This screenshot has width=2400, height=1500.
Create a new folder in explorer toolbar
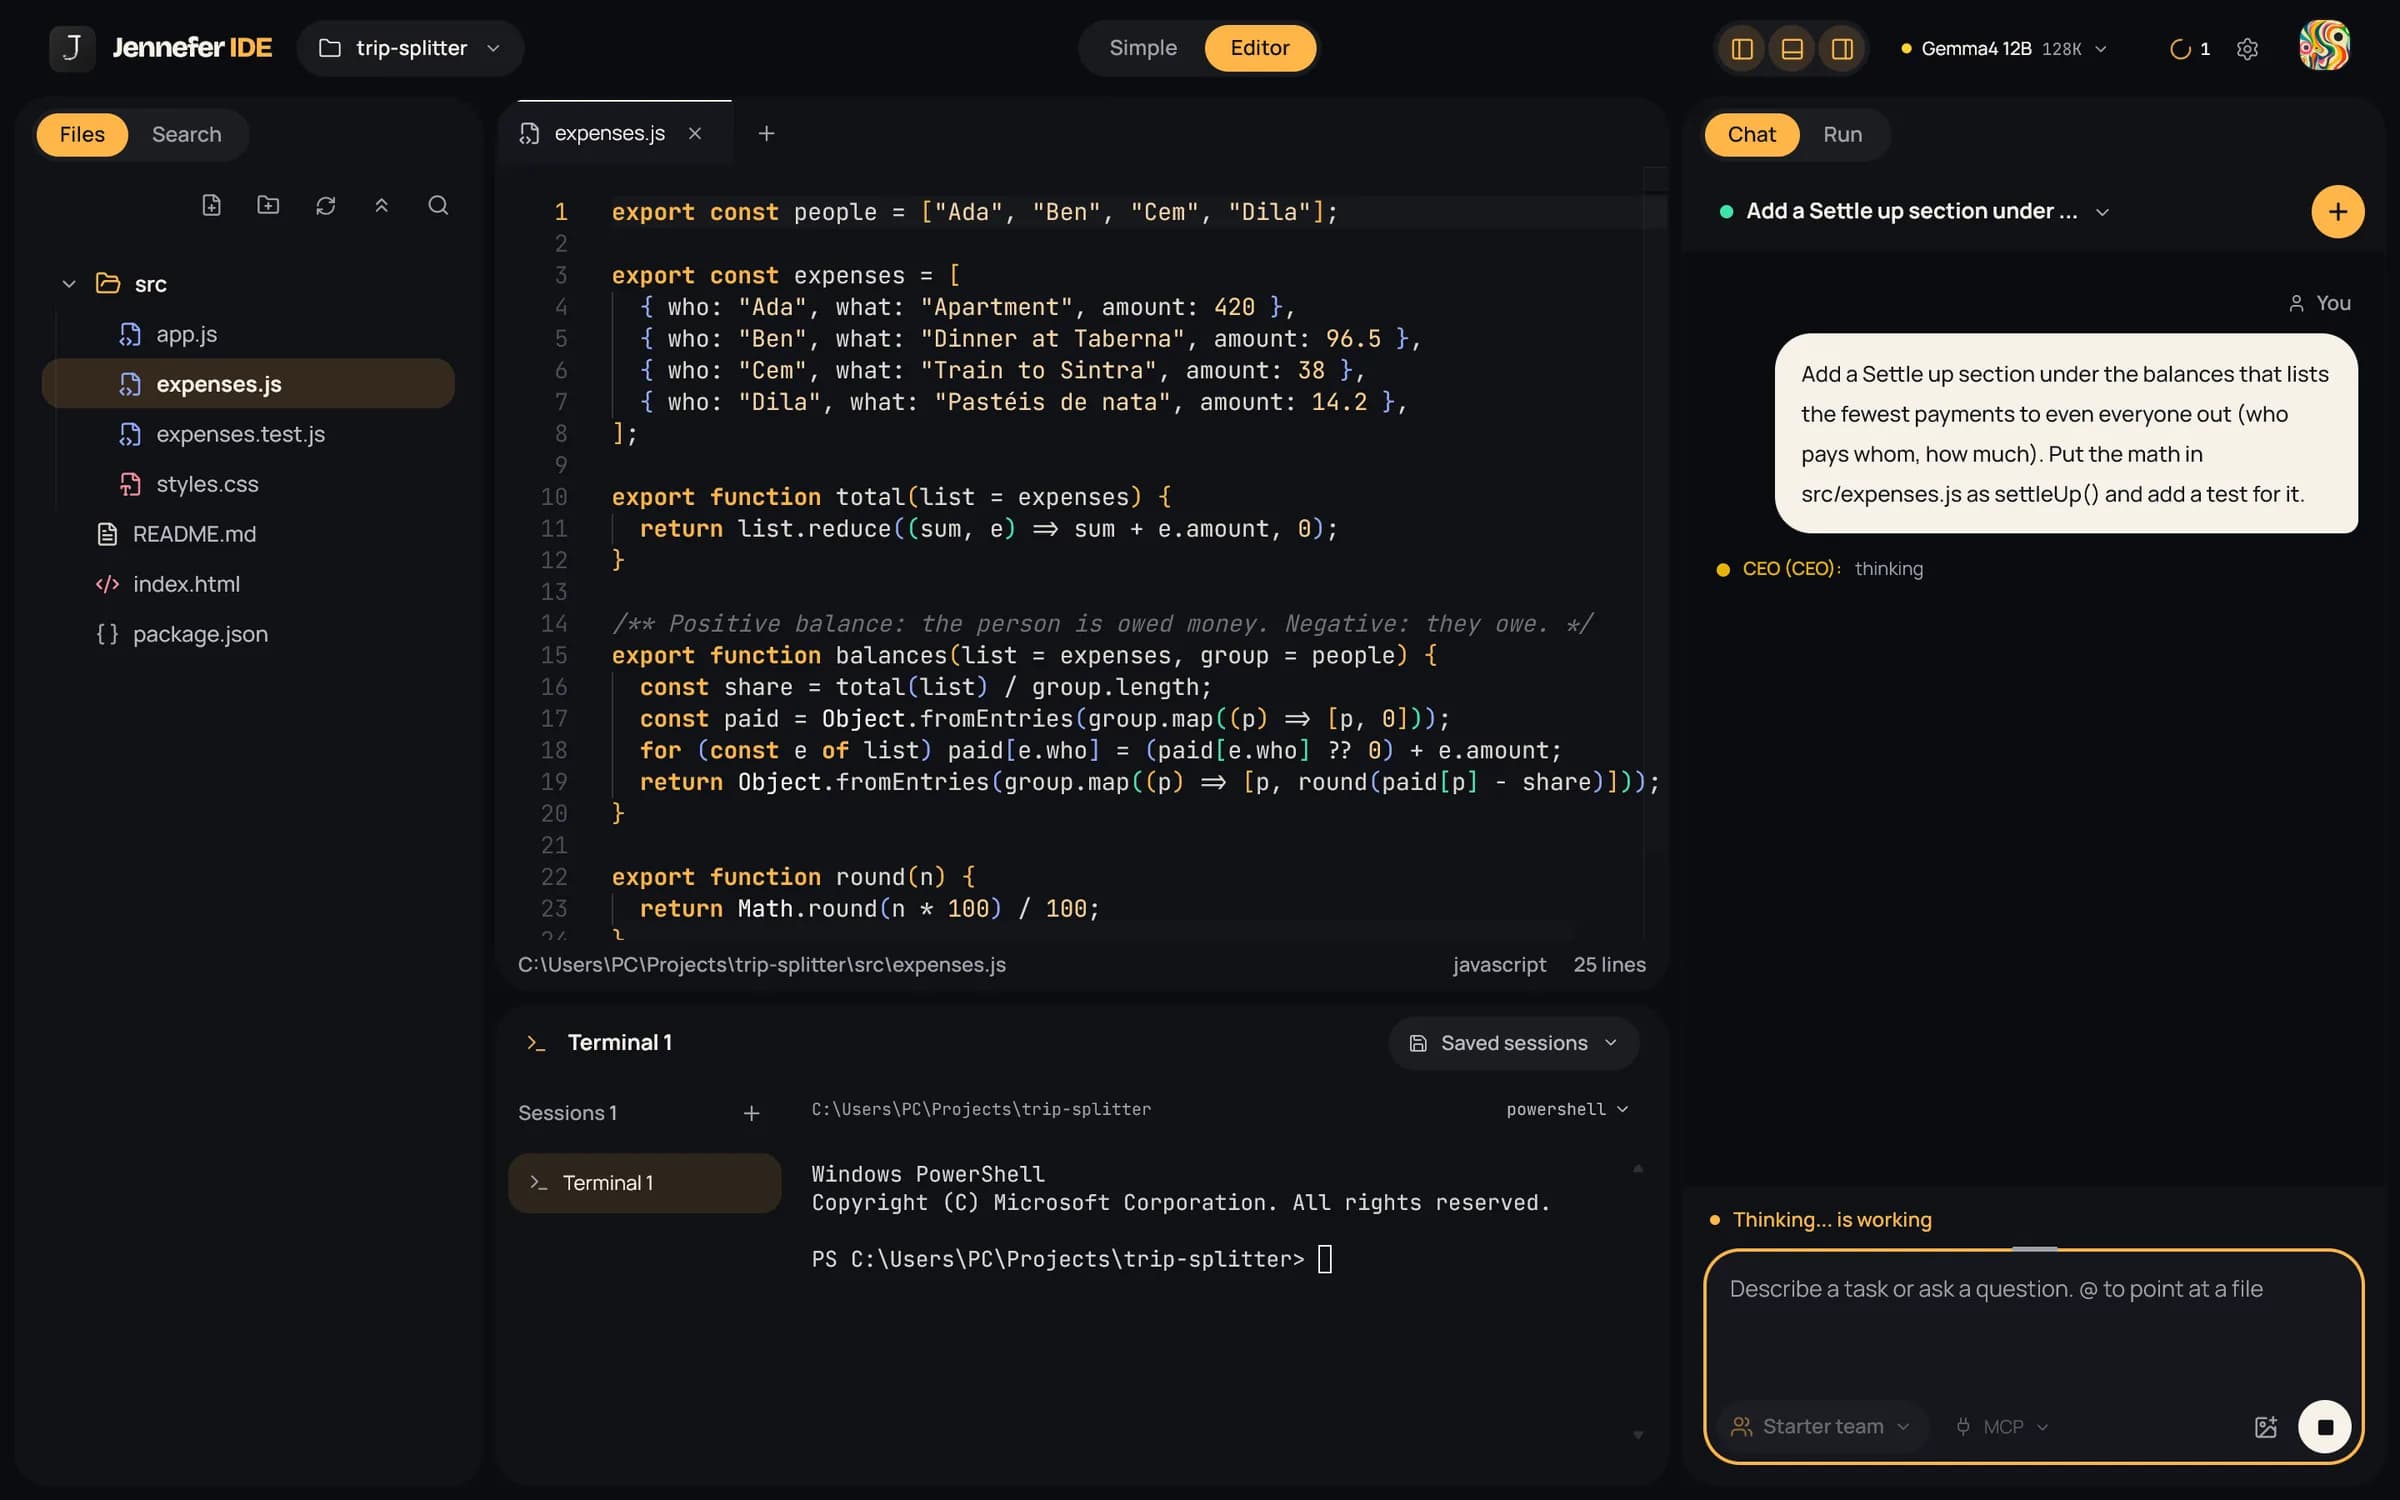268,205
